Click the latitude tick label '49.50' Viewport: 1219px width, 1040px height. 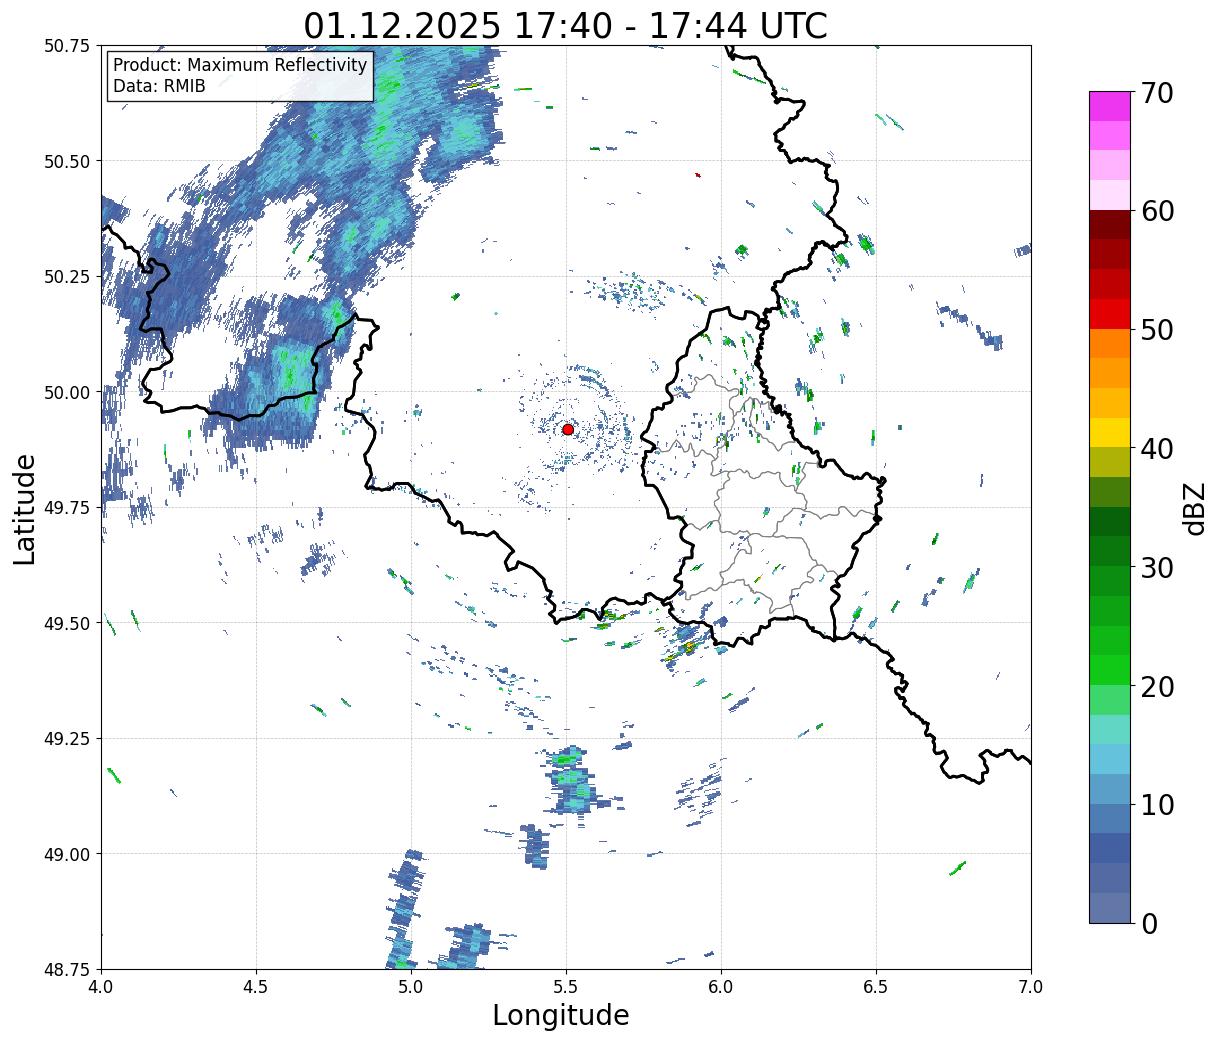66,623
